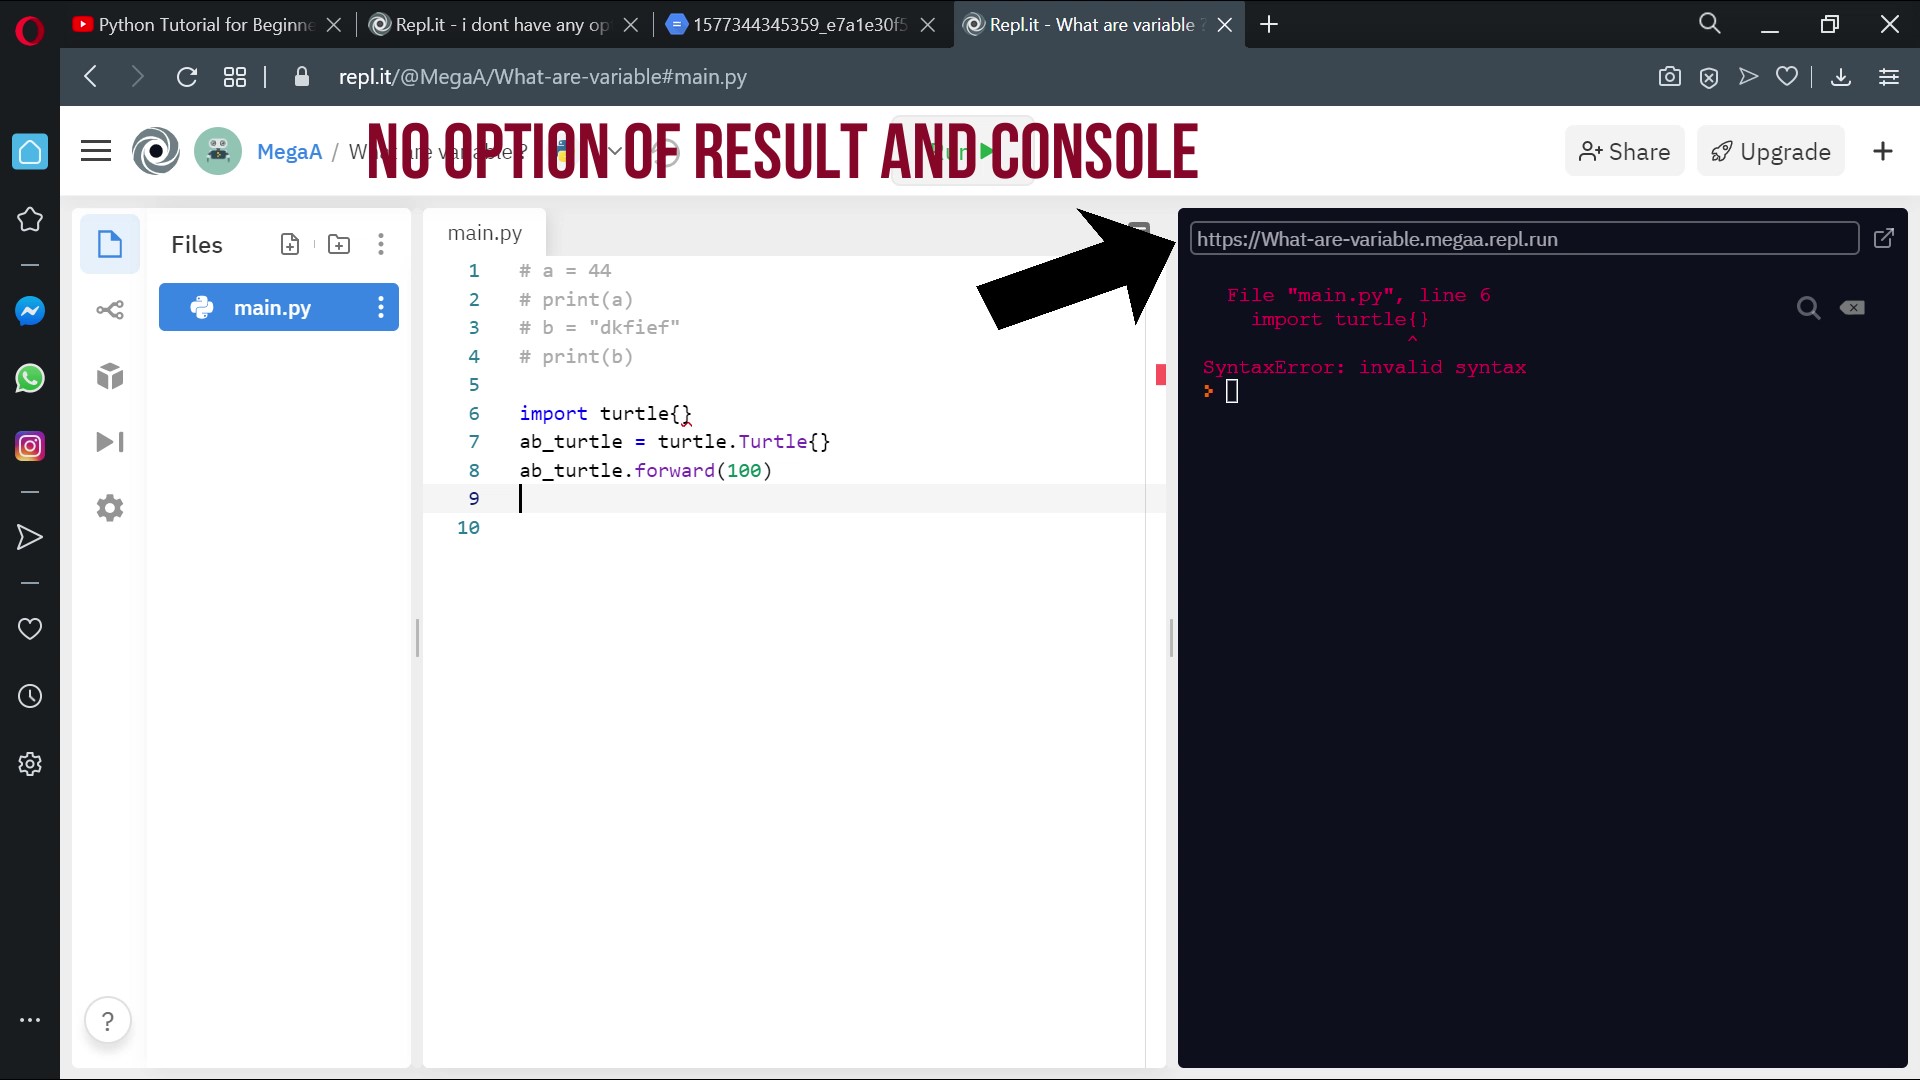Image resolution: width=1920 pixels, height=1080 pixels.
Task: Reload the current page
Action: [x=187, y=77]
